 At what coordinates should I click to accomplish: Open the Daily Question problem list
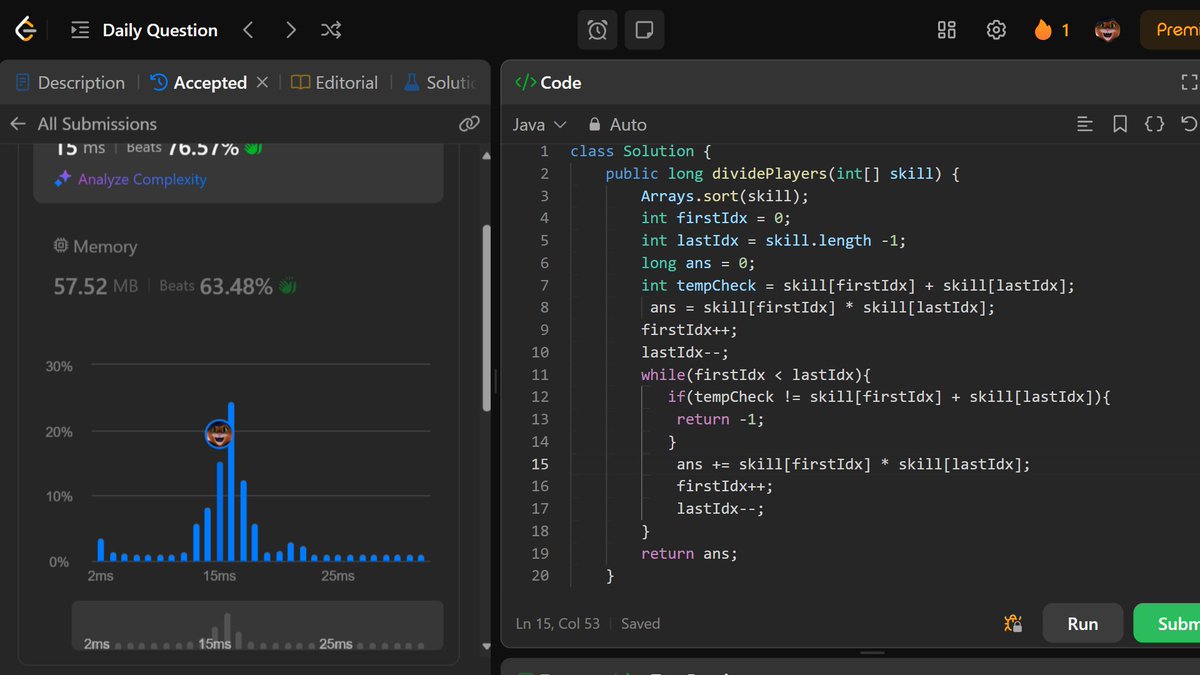tap(144, 30)
